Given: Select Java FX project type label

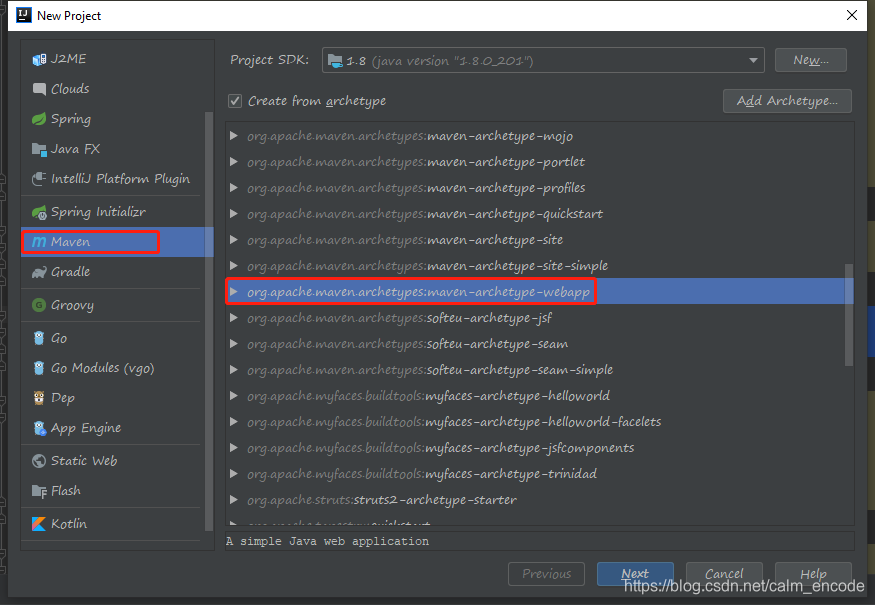Looking at the screenshot, I should click(75, 149).
